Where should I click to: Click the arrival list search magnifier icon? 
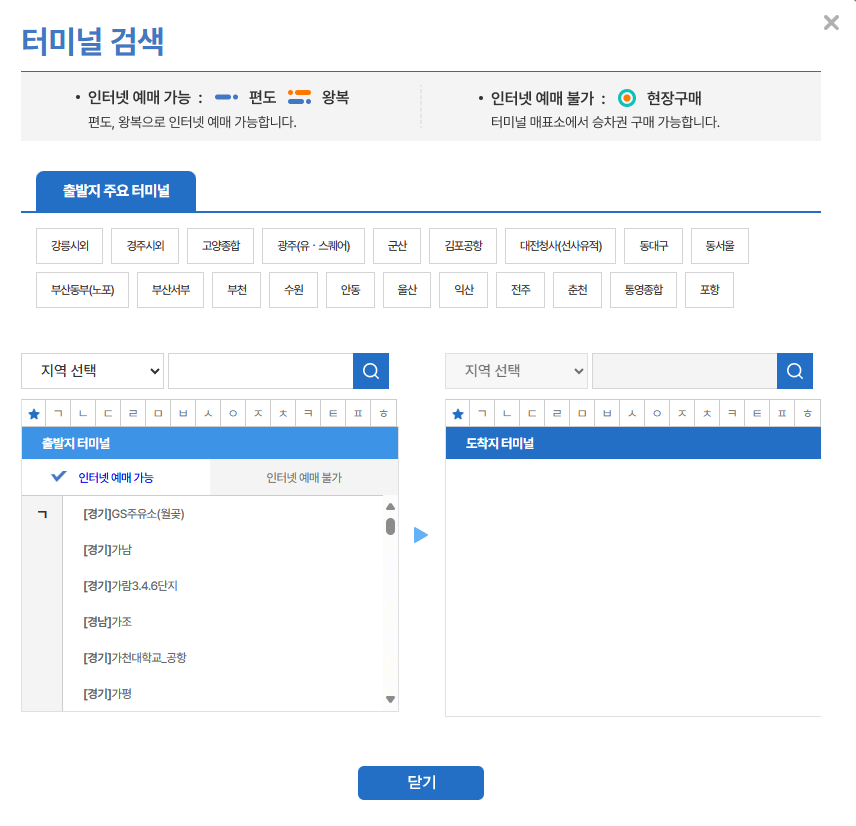coord(794,370)
